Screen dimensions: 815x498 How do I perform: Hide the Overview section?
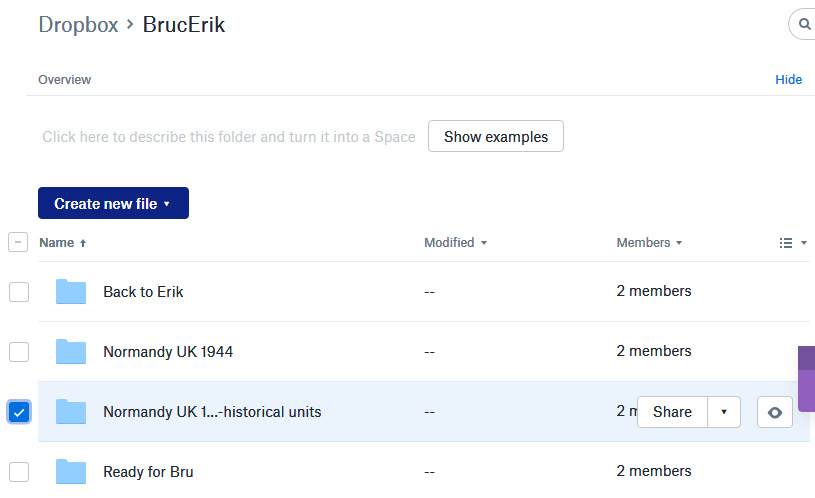tap(788, 80)
